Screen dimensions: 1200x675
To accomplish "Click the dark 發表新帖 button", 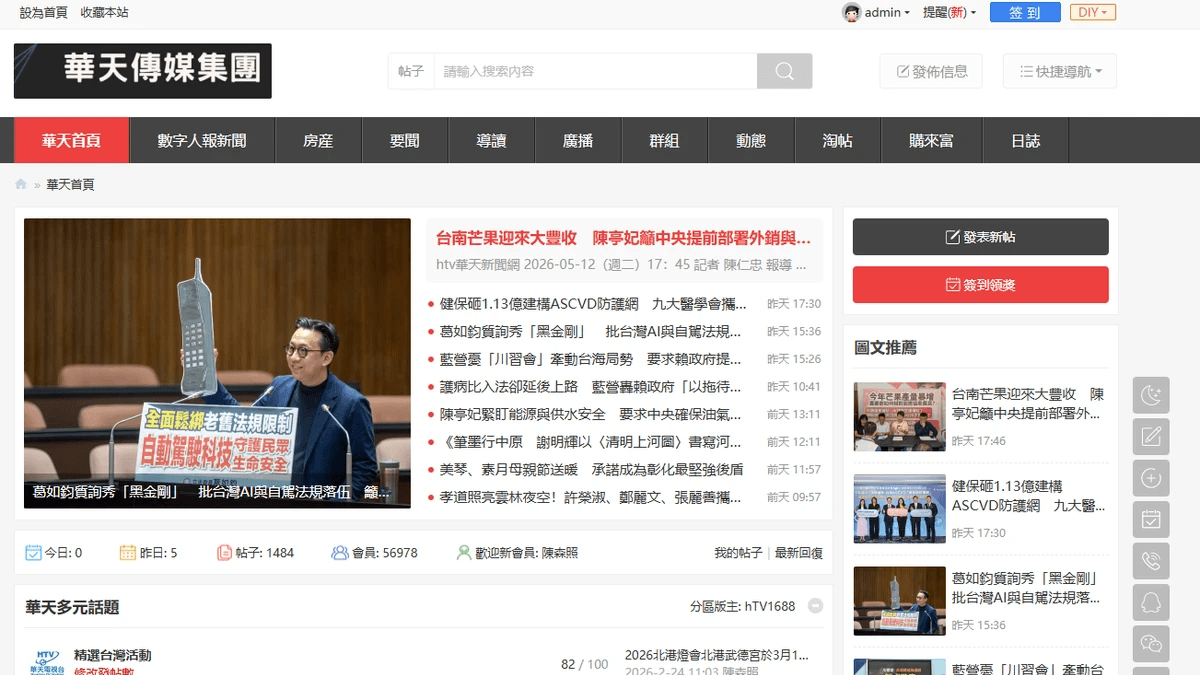I will (980, 237).
